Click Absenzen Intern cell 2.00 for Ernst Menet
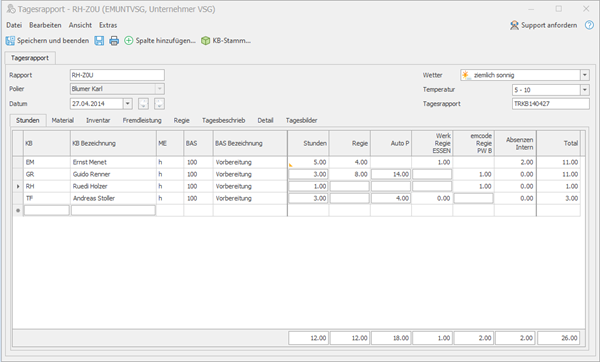The width and height of the screenshot is (600, 362). pyautogui.click(x=515, y=162)
